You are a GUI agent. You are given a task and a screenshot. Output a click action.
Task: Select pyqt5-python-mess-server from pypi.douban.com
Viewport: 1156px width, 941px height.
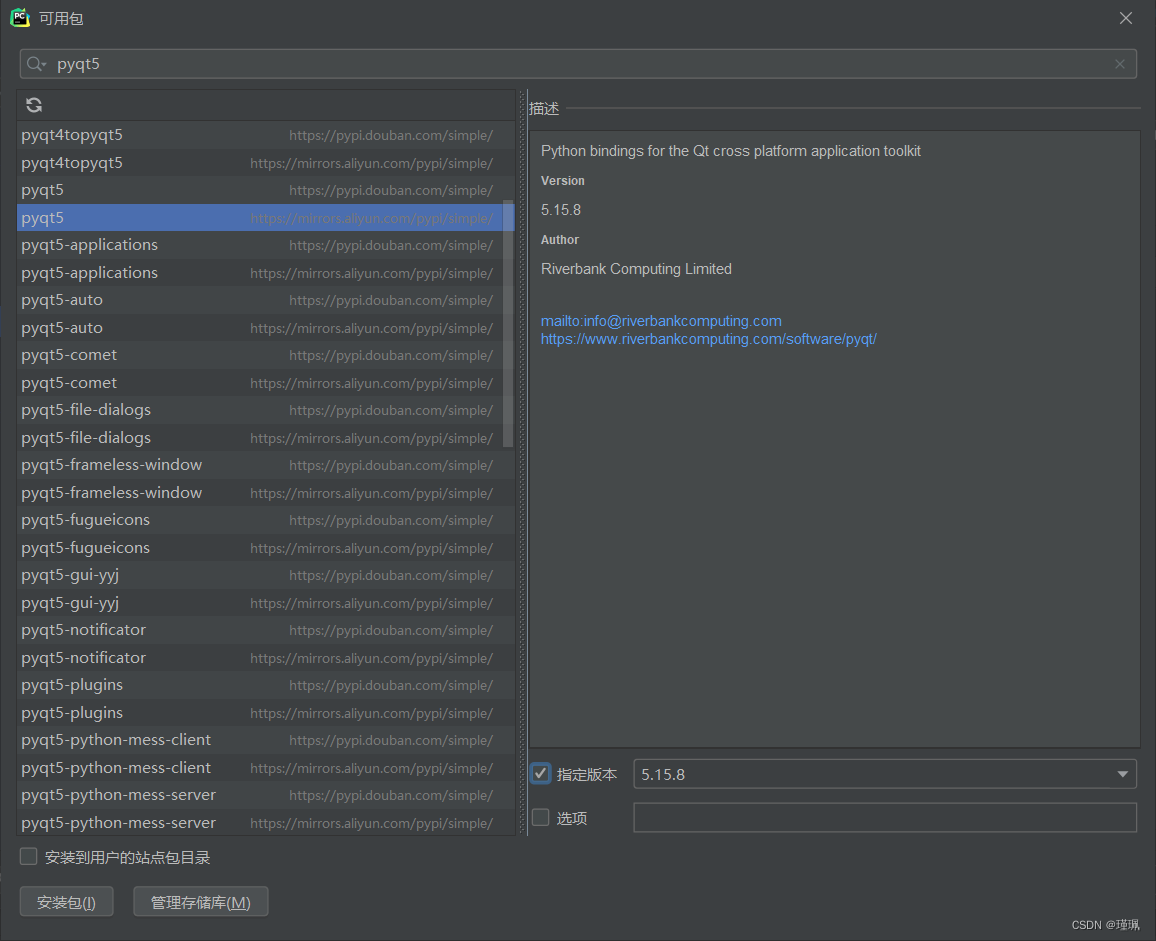(x=265, y=794)
